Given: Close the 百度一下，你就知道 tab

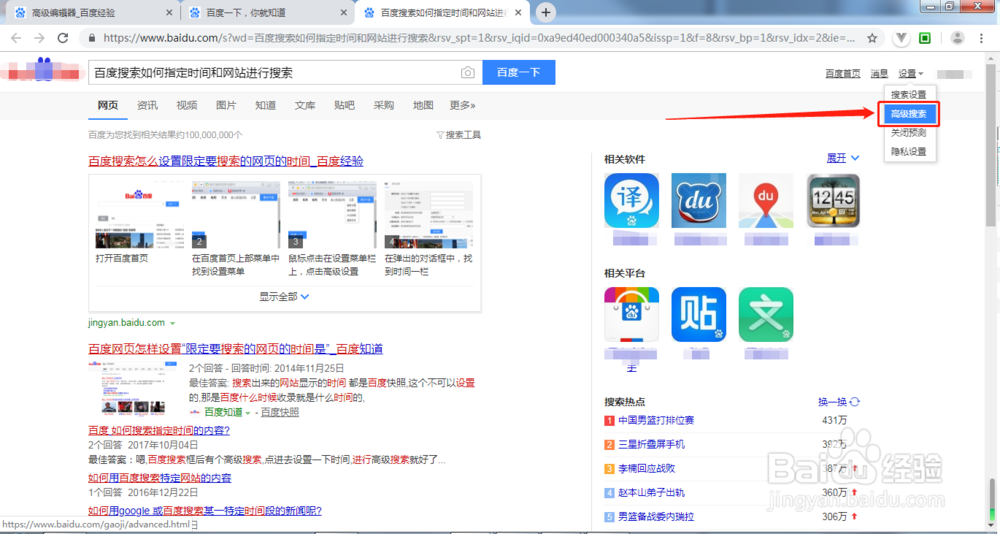Looking at the screenshot, I should (x=344, y=13).
